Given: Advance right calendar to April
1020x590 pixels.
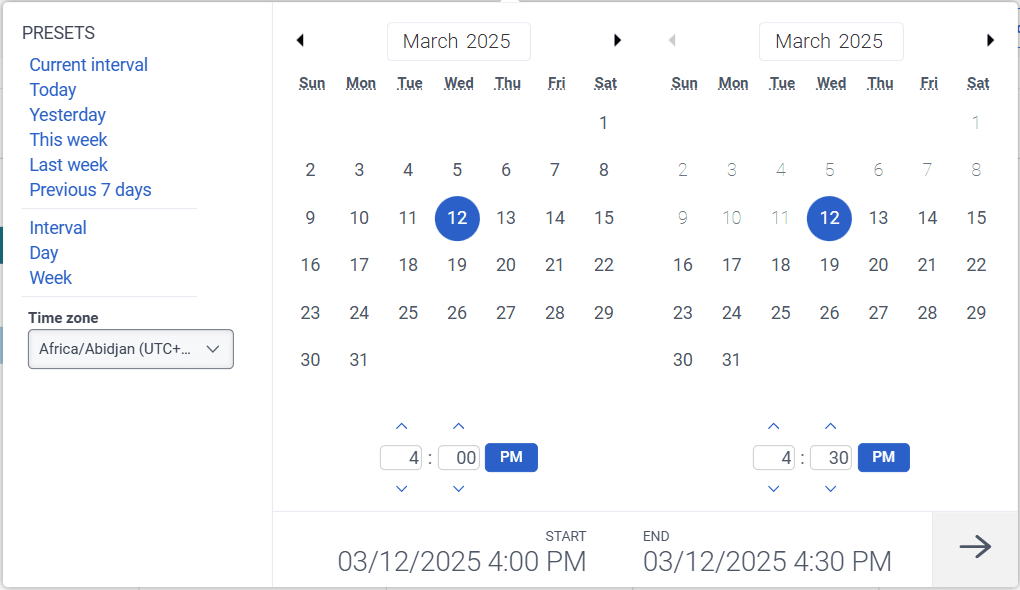Looking at the screenshot, I should (x=990, y=40).
